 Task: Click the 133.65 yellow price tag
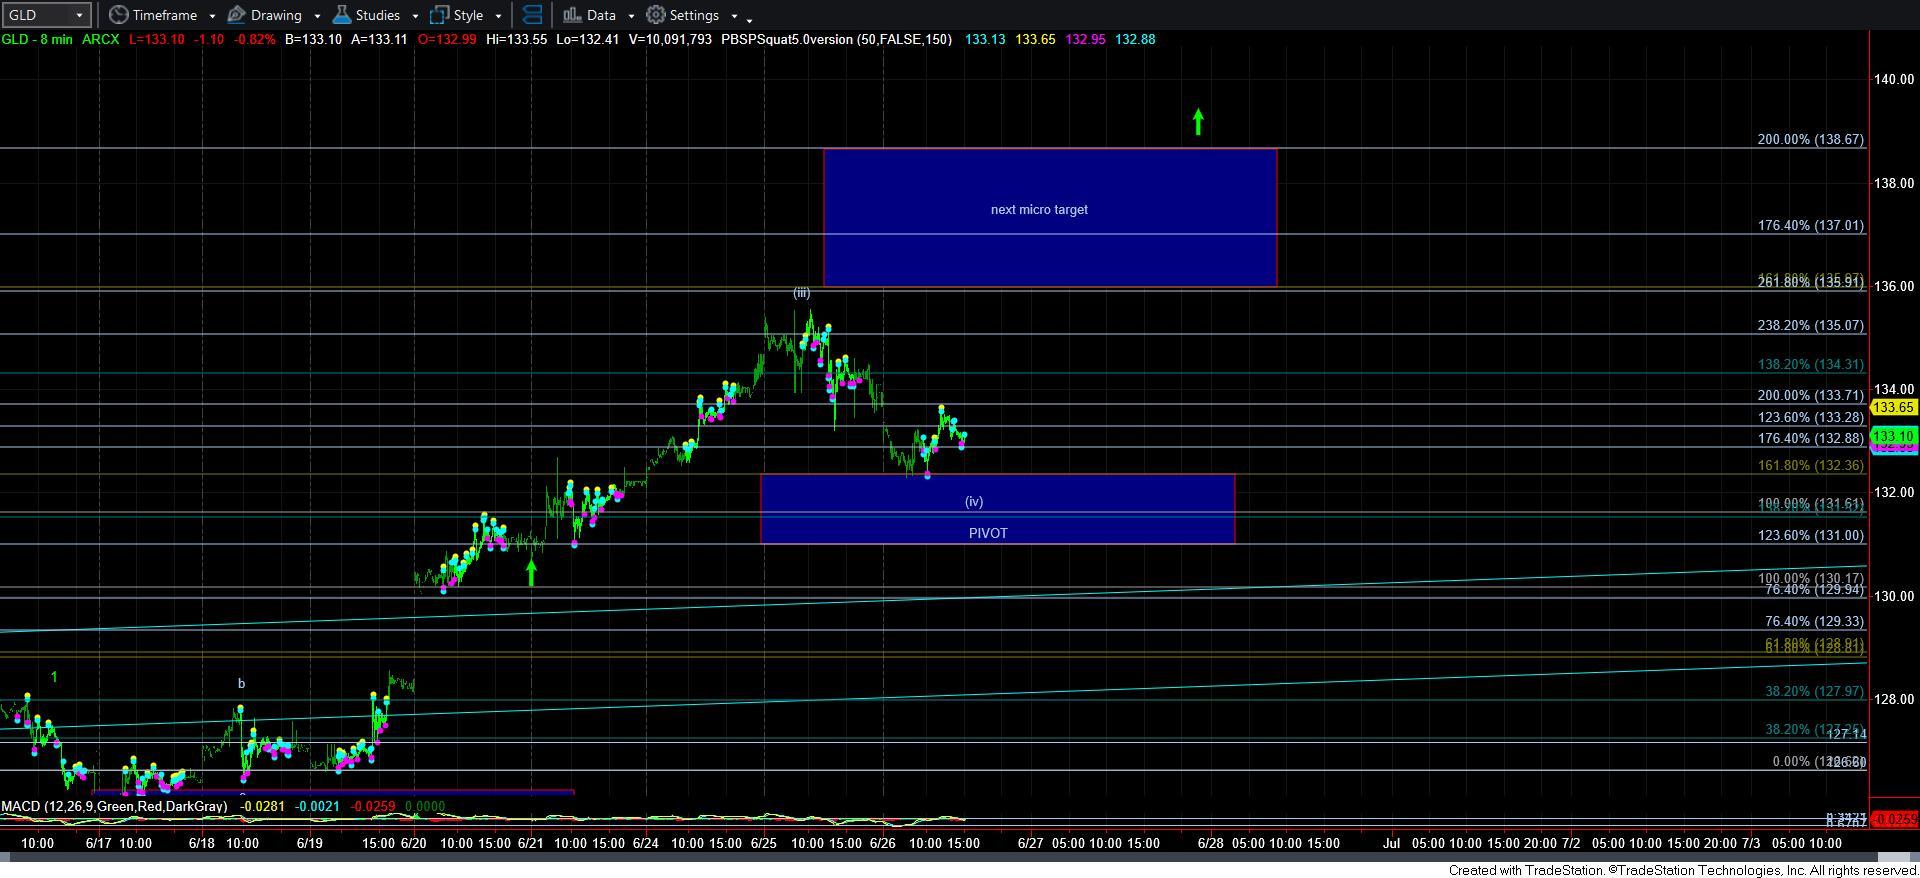[x=1893, y=407]
